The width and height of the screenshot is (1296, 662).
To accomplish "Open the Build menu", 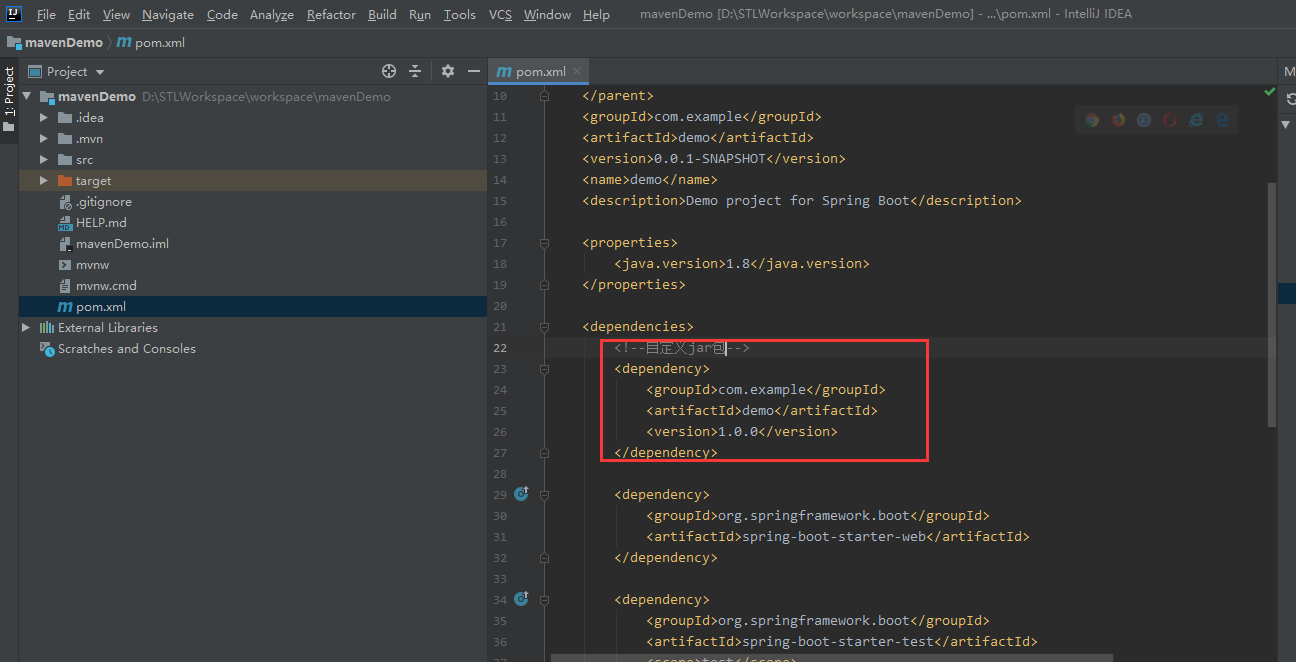I will (x=382, y=14).
